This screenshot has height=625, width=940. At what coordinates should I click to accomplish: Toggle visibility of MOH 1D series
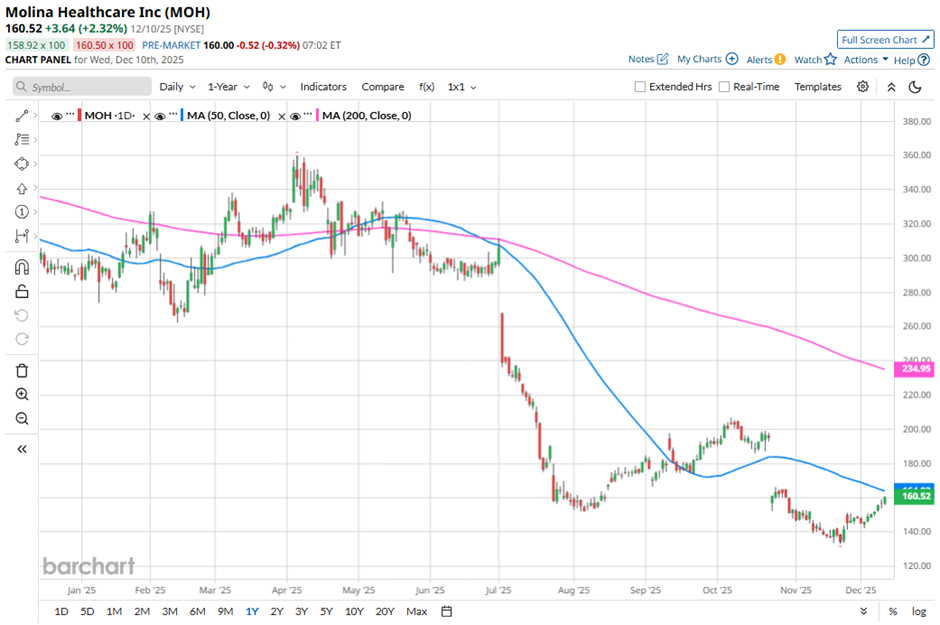pyautogui.click(x=57, y=116)
